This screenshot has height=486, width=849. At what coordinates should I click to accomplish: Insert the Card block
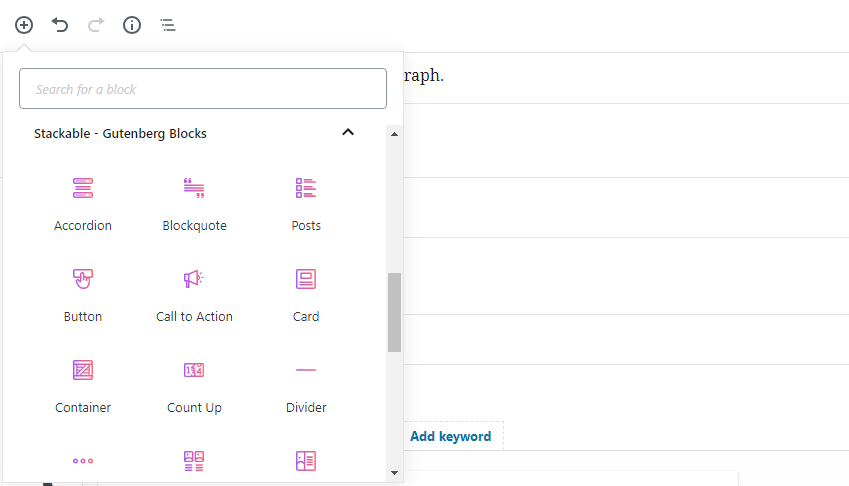pyautogui.click(x=306, y=295)
